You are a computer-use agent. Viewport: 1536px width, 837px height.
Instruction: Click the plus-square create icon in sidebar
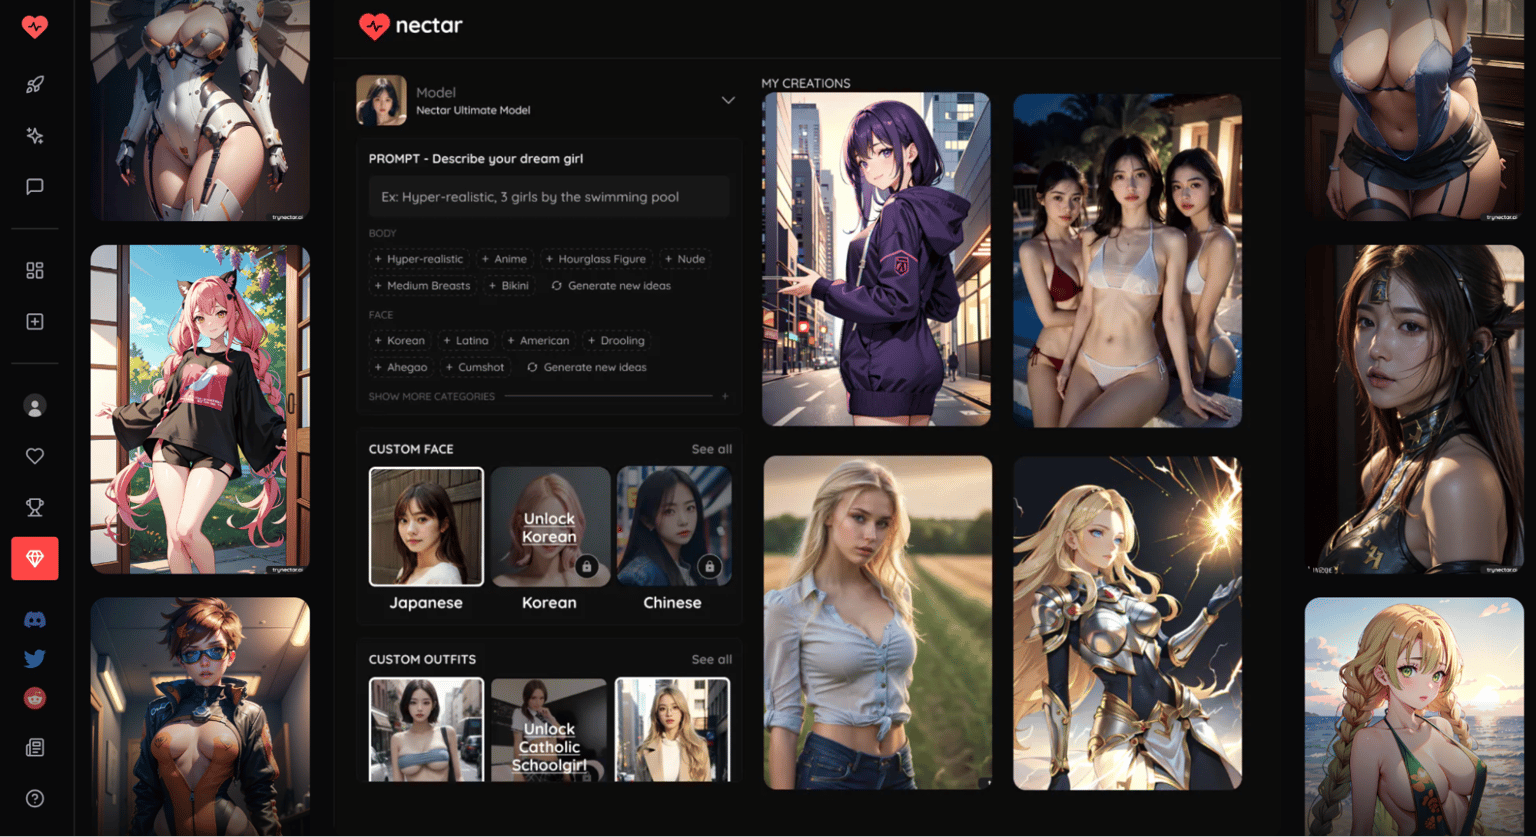35,321
